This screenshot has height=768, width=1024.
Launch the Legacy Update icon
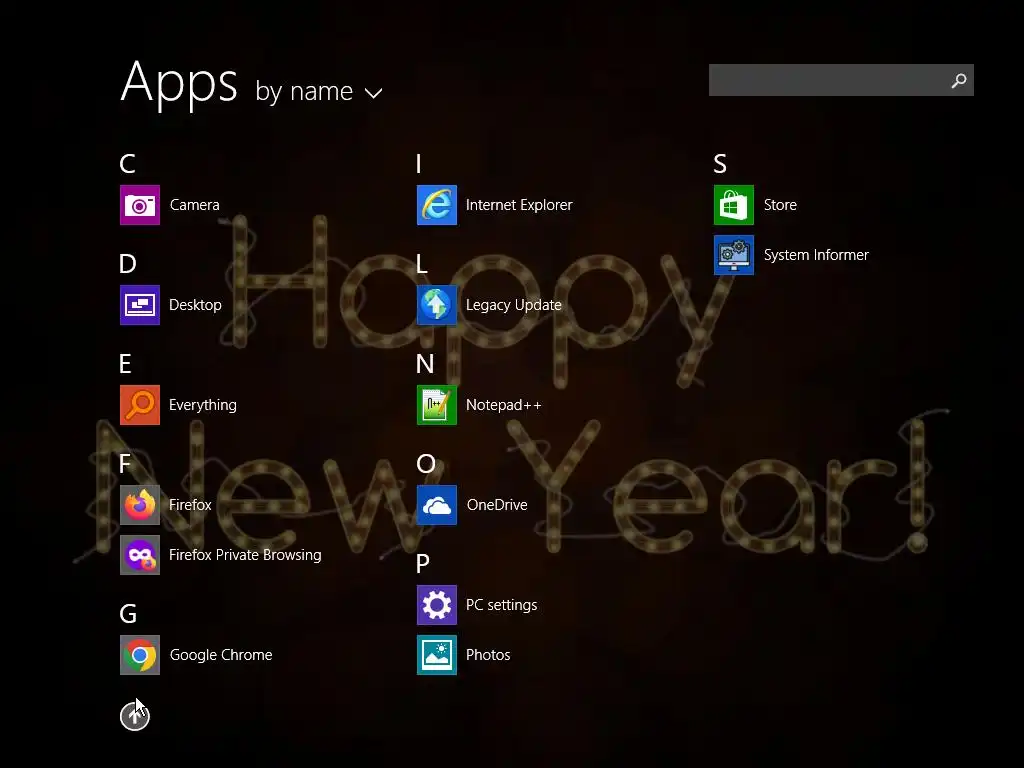tap(437, 304)
